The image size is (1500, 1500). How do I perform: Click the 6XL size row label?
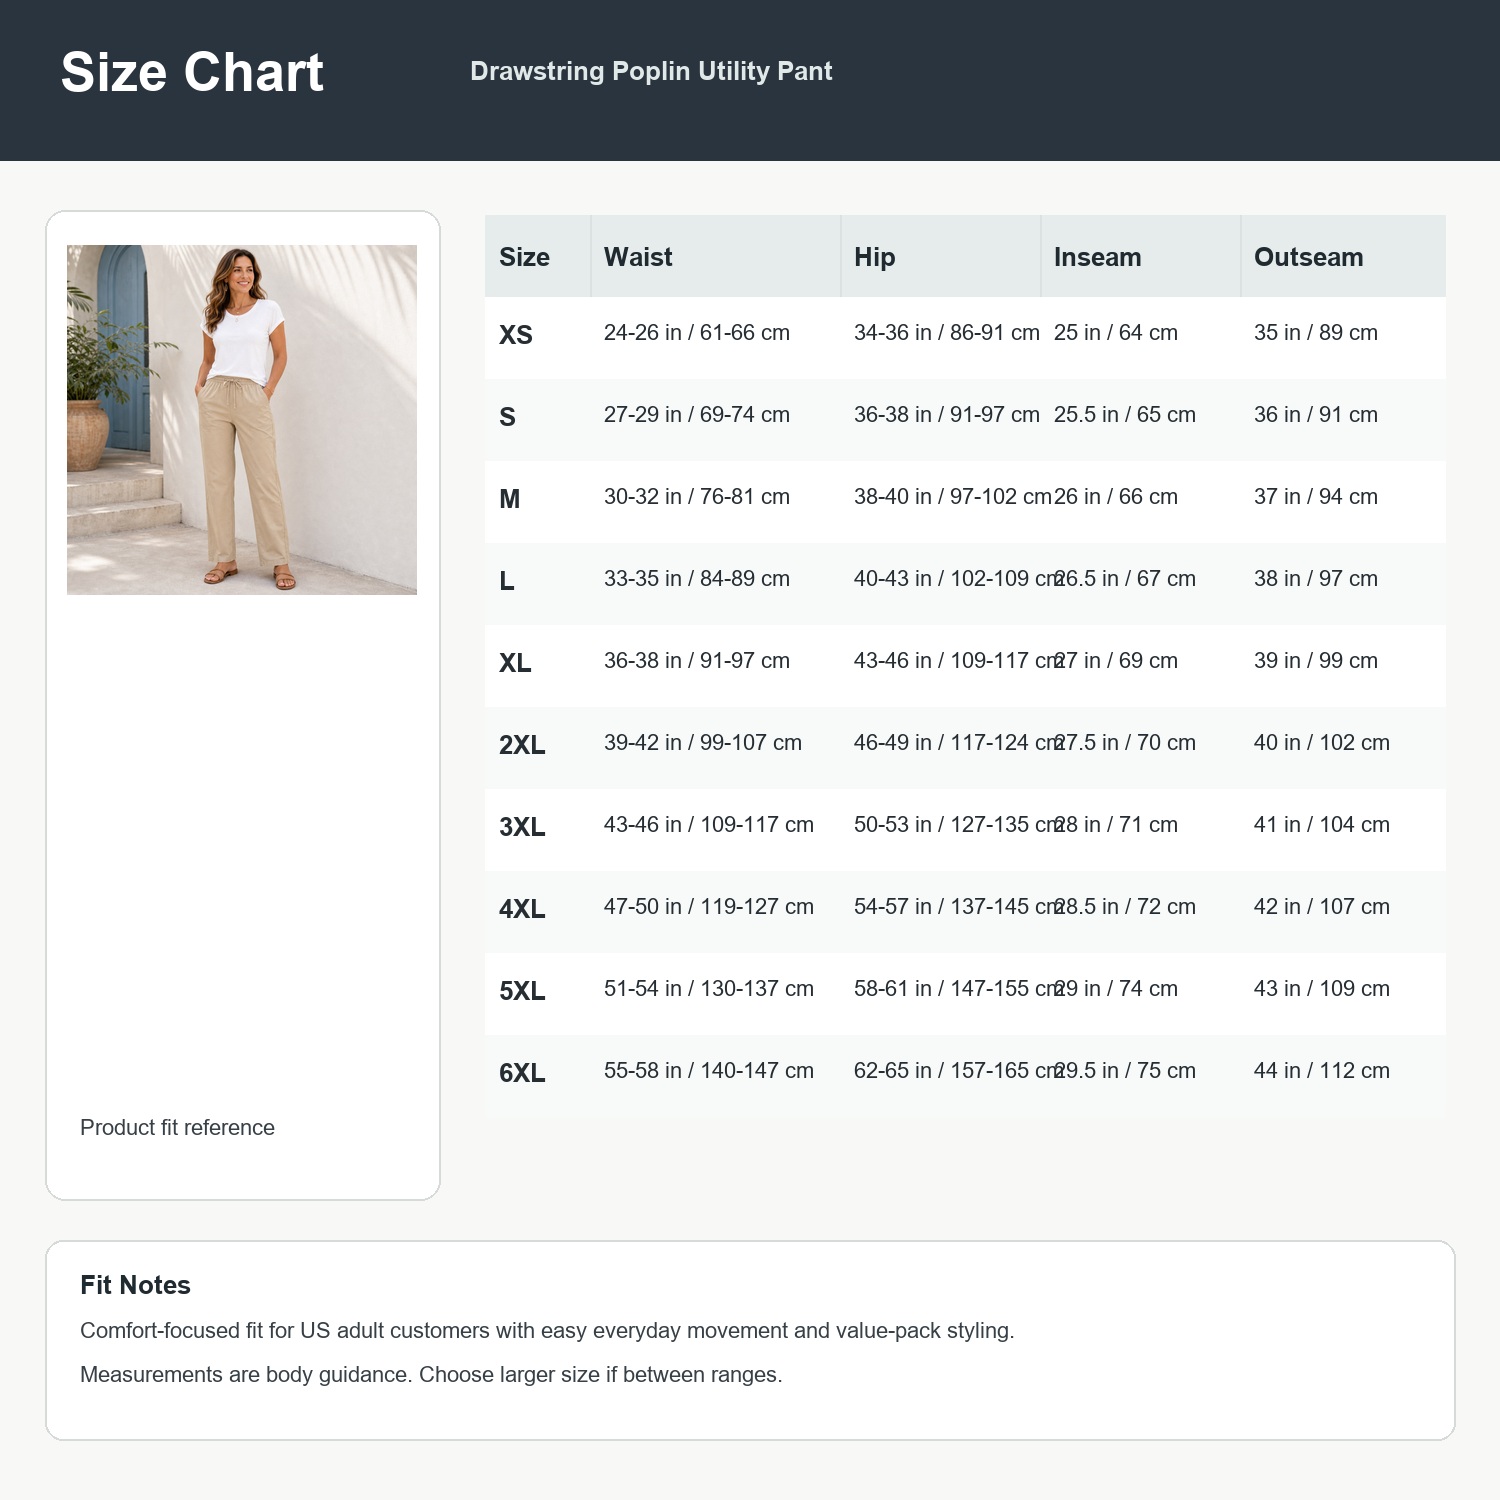[522, 1073]
